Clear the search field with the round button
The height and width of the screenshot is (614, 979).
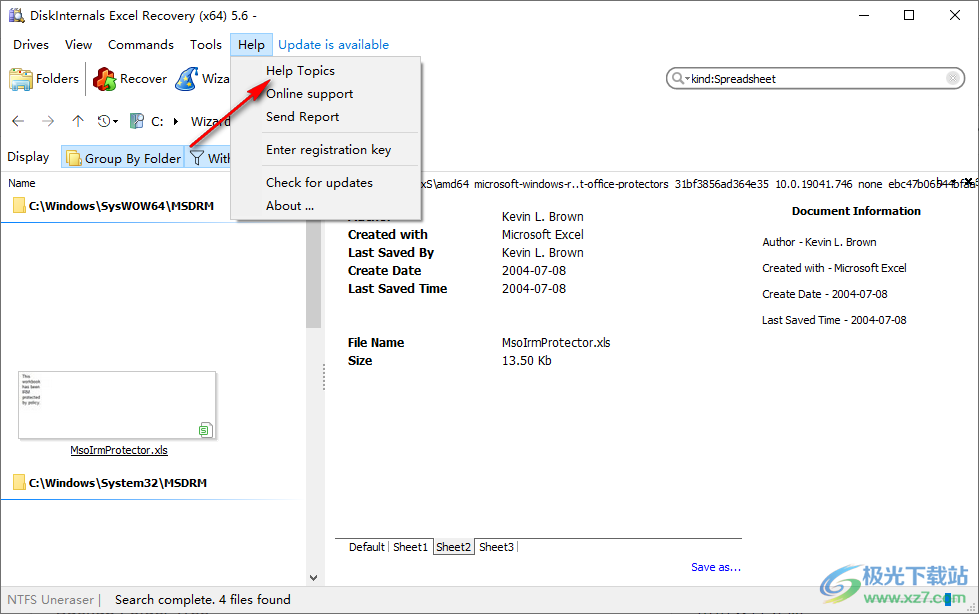tap(953, 78)
